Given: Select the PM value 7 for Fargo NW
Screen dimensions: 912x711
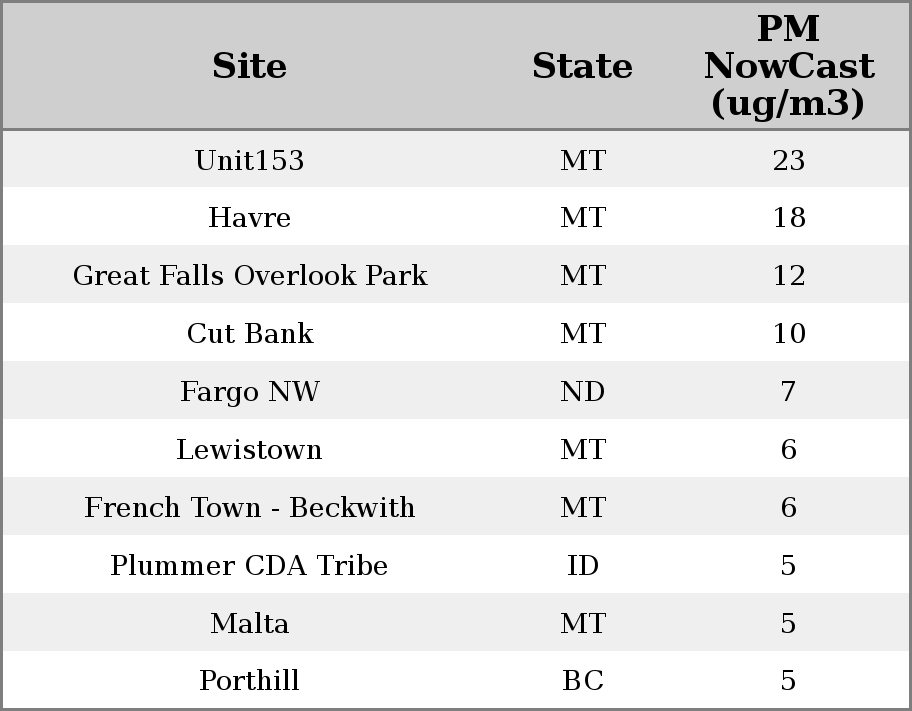Looking at the screenshot, I should coord(788,392).
